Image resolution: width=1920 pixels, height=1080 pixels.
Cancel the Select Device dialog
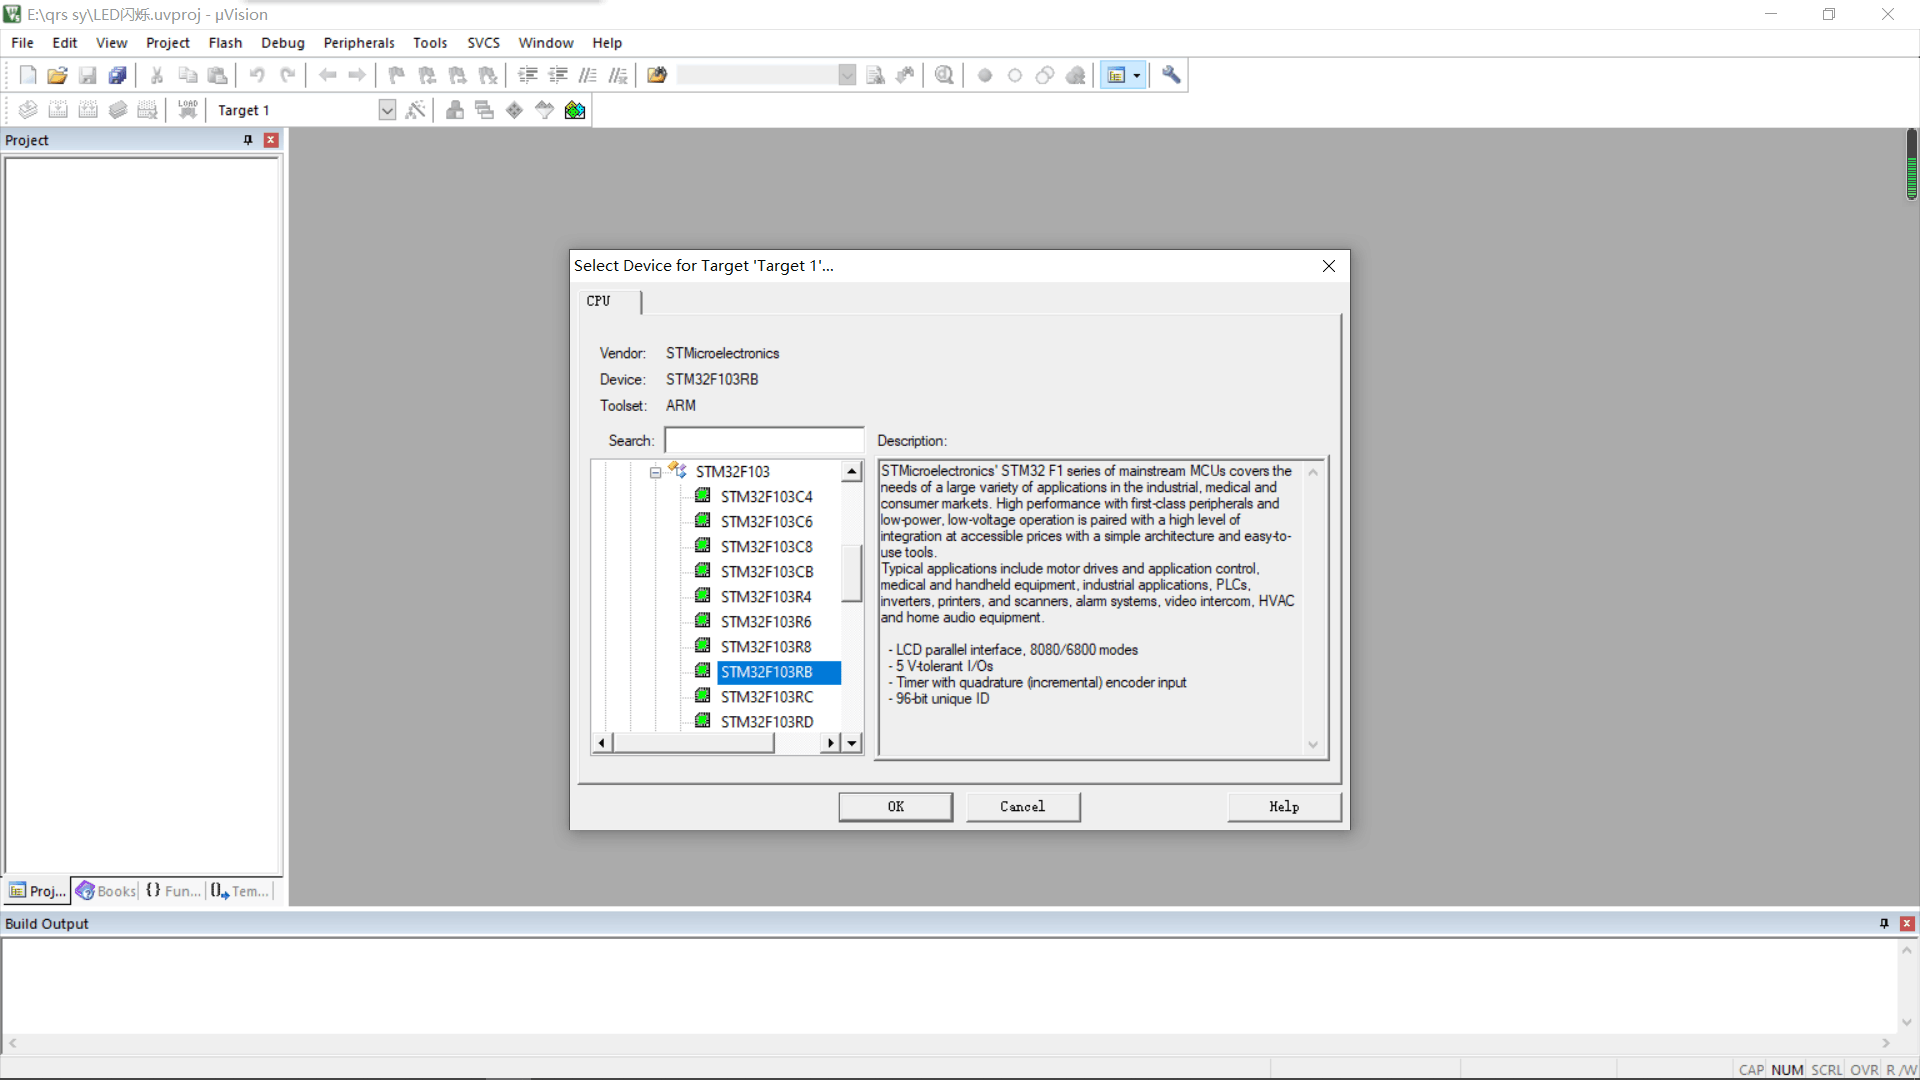(x=1023, y=807)
